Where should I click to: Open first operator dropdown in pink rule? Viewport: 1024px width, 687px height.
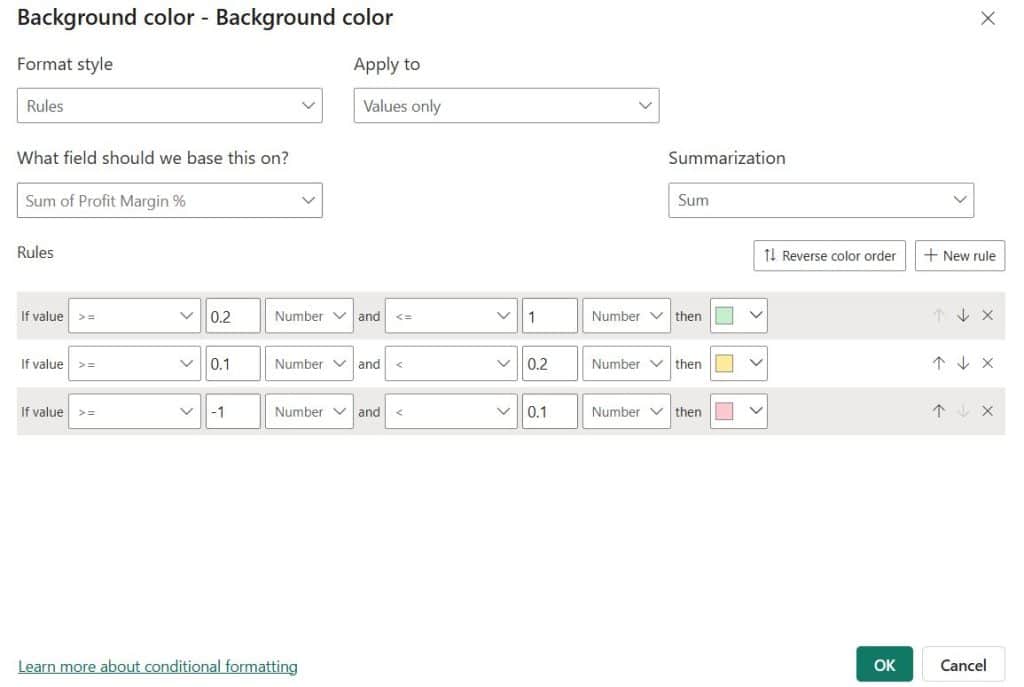pos(135,411)
